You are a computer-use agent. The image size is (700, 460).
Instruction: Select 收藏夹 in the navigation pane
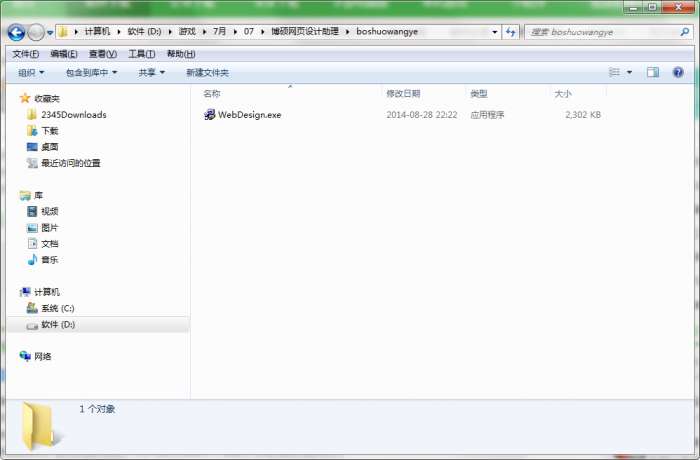(x=47, y=99)
